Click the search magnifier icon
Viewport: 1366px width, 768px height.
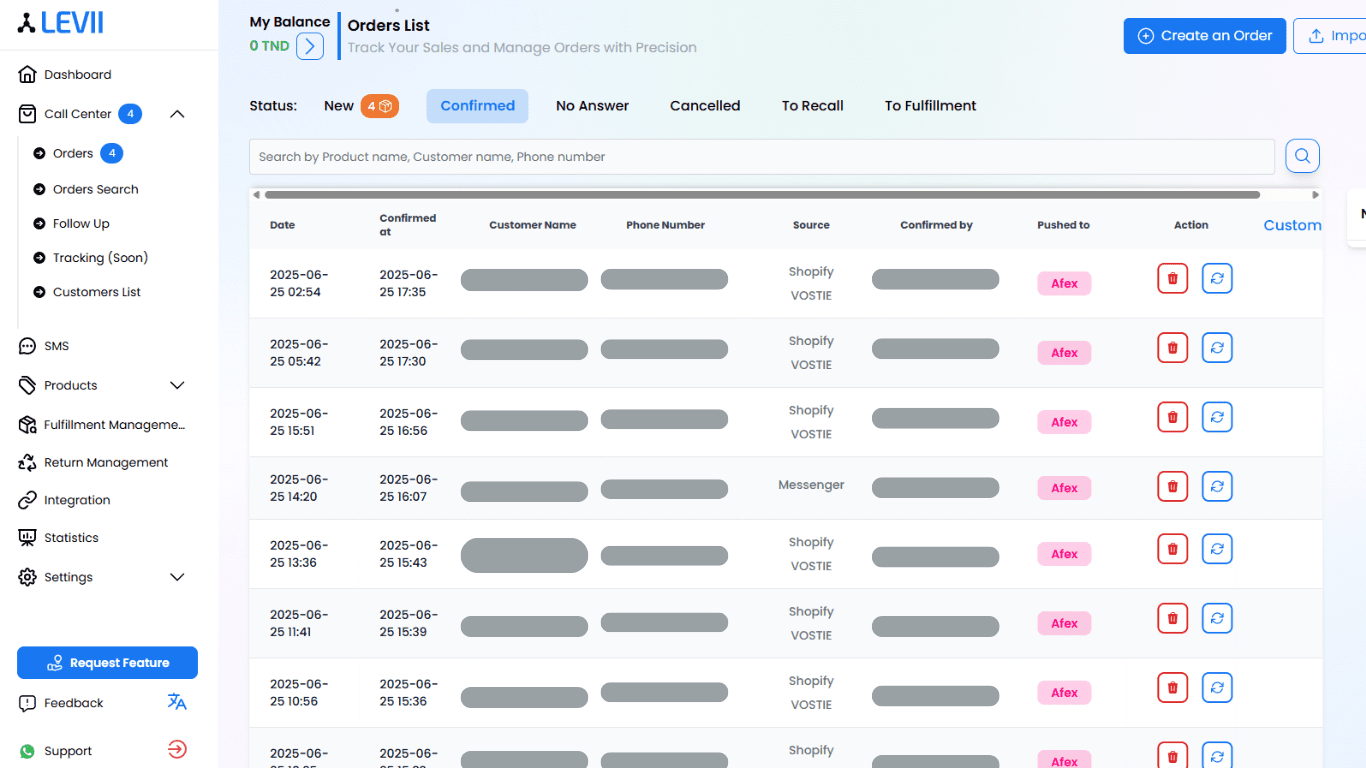coord(1302,155)
